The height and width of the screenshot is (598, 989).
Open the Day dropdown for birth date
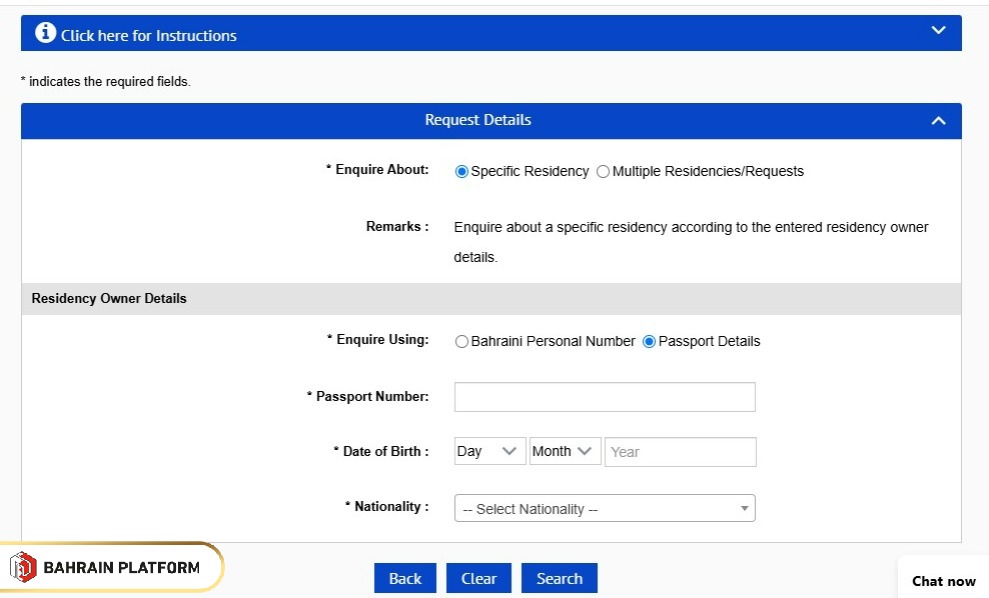(490, 452)
